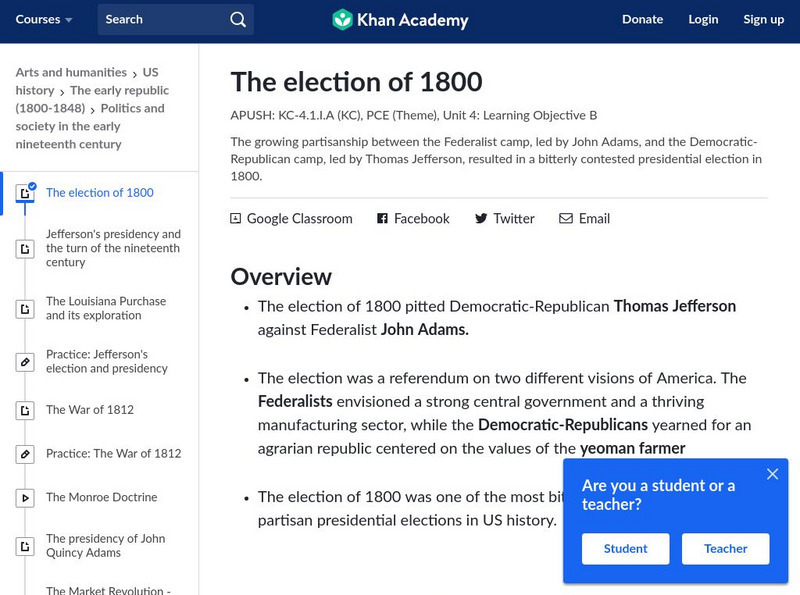Close the student or teacher popup
Image resolution: width=800 pixels, height=595 pixels.
772,474
